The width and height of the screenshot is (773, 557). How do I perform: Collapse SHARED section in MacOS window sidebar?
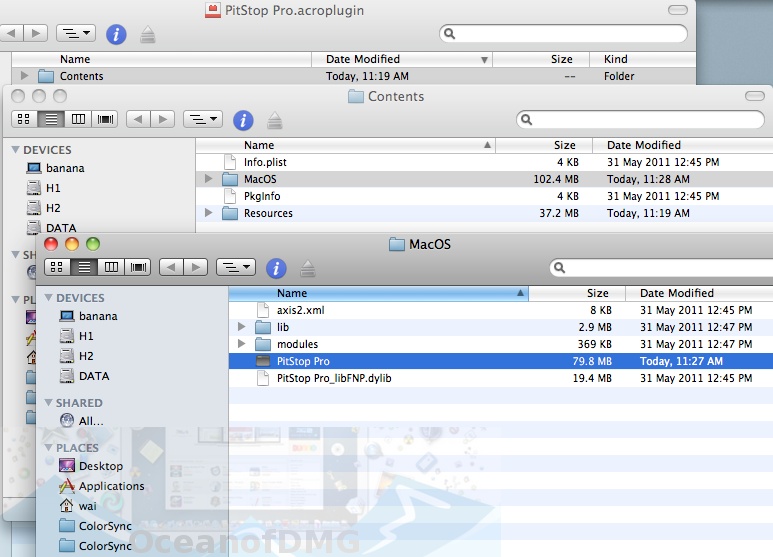48,403
